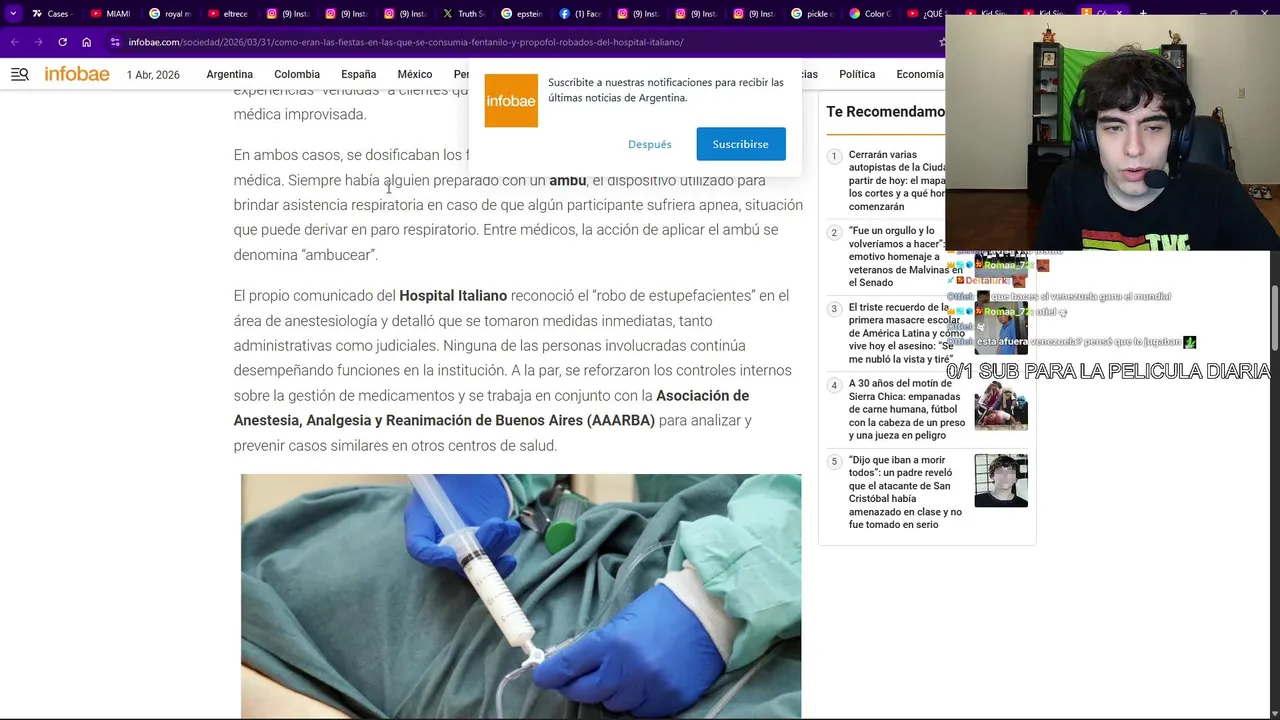Go back to the previous page
The width and height of the screenshot is (1280, 720).
(x=14, y=42)
